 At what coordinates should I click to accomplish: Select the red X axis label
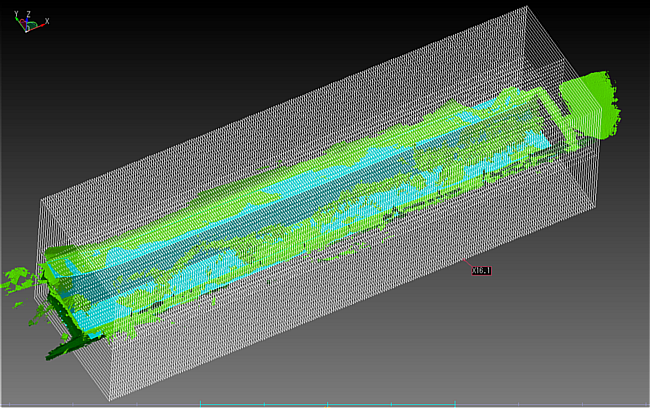(49, 20)
